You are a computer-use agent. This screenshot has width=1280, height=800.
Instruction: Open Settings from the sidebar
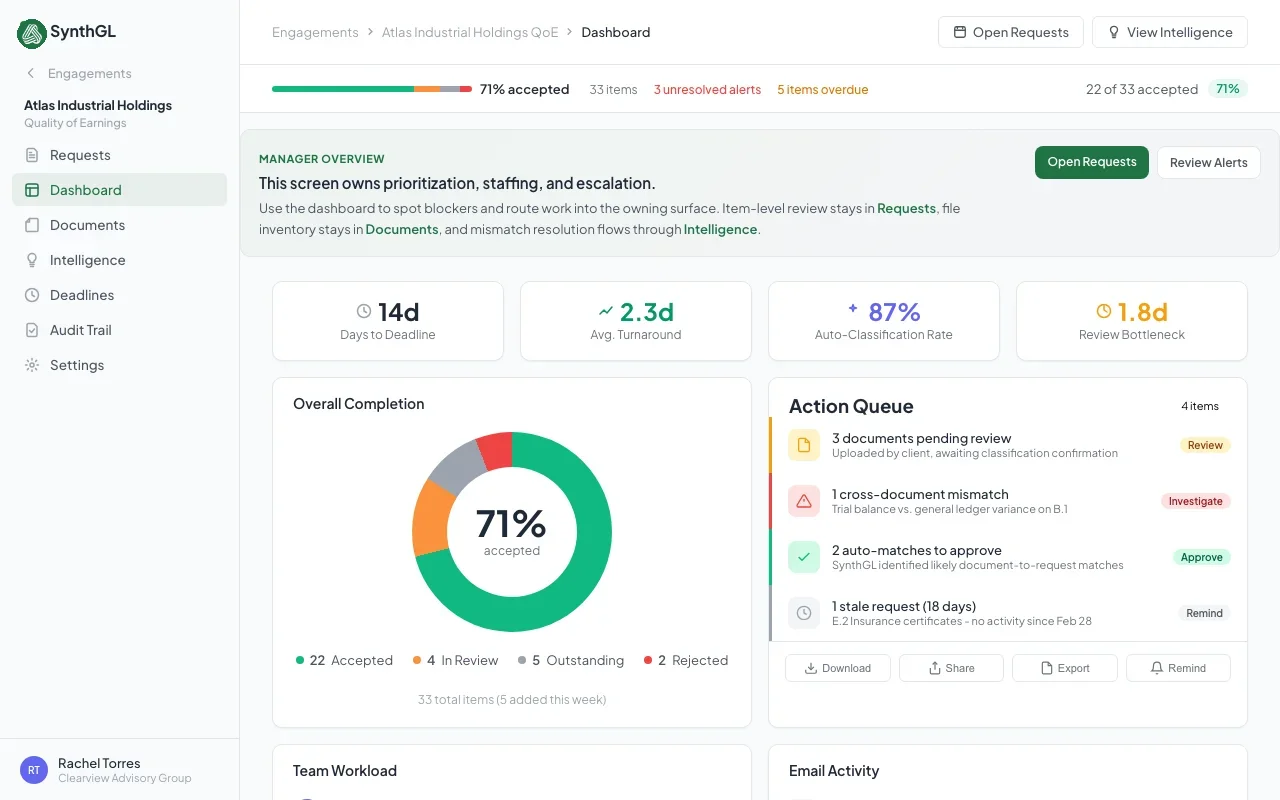(x=76, y=365)
